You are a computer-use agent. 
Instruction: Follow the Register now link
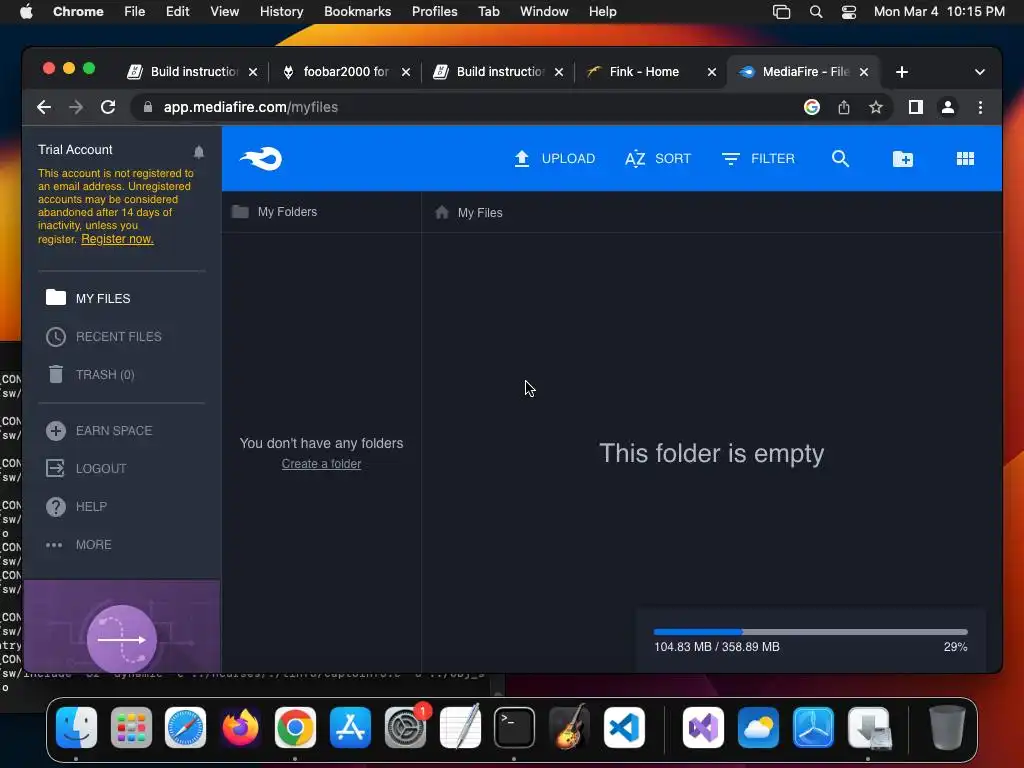pos(117,239)
